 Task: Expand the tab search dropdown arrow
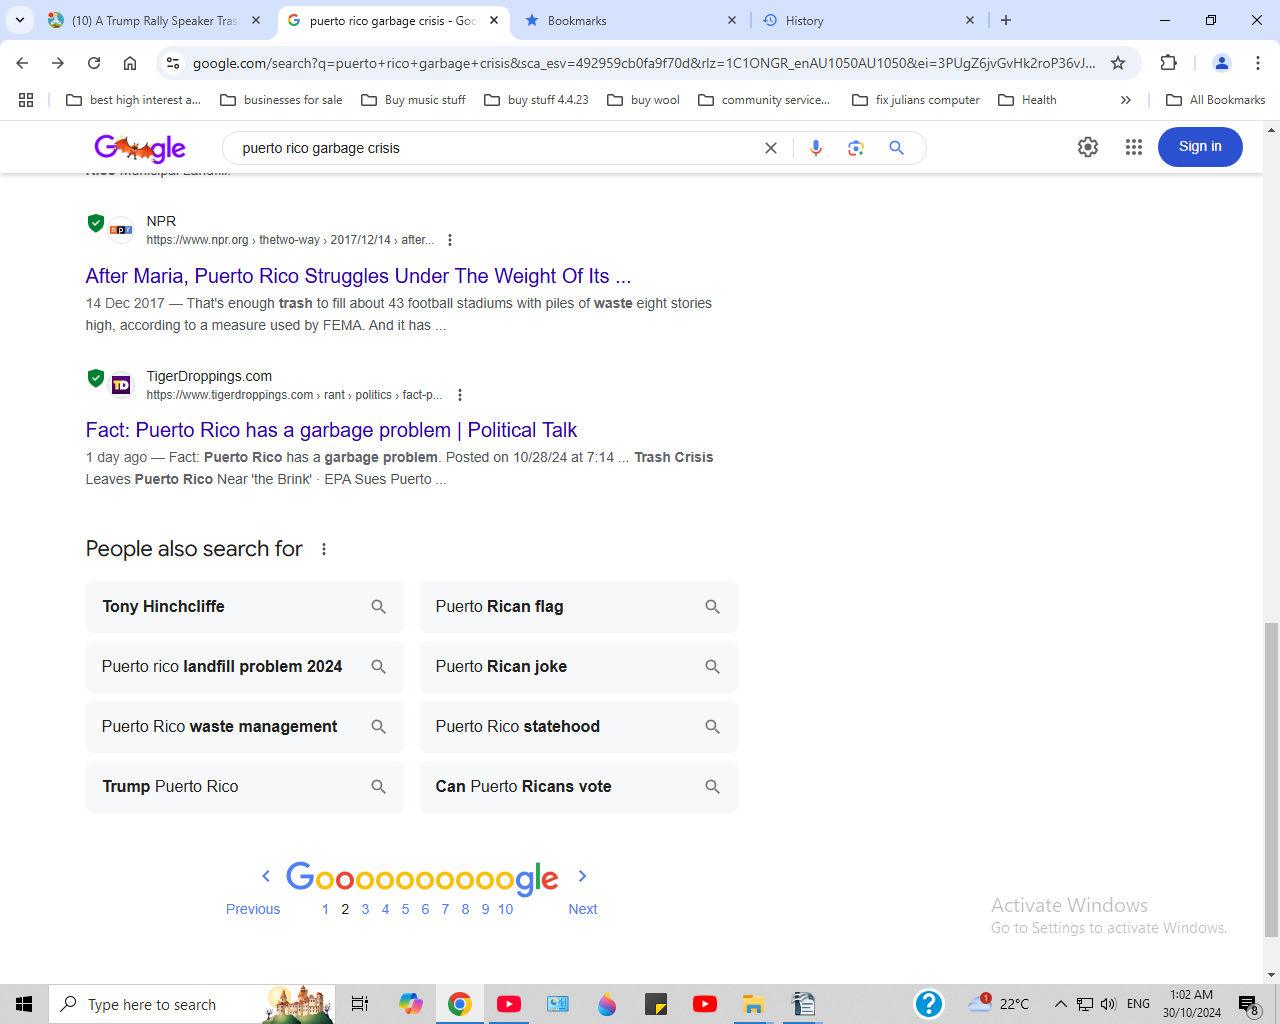tap(20, 20)
